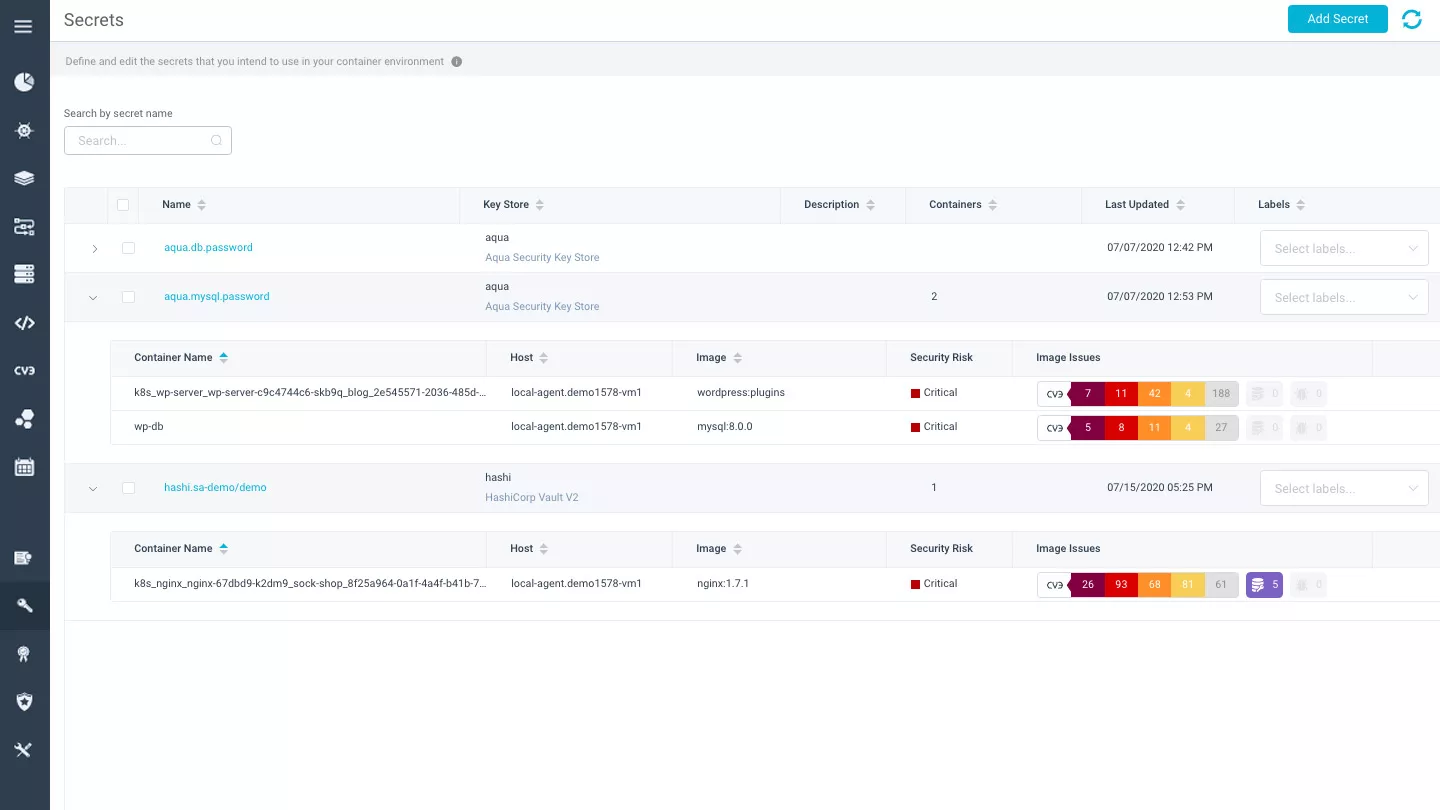Screen dimensions: 1440x810
Task: Sort the Description column
Action: 870,205
